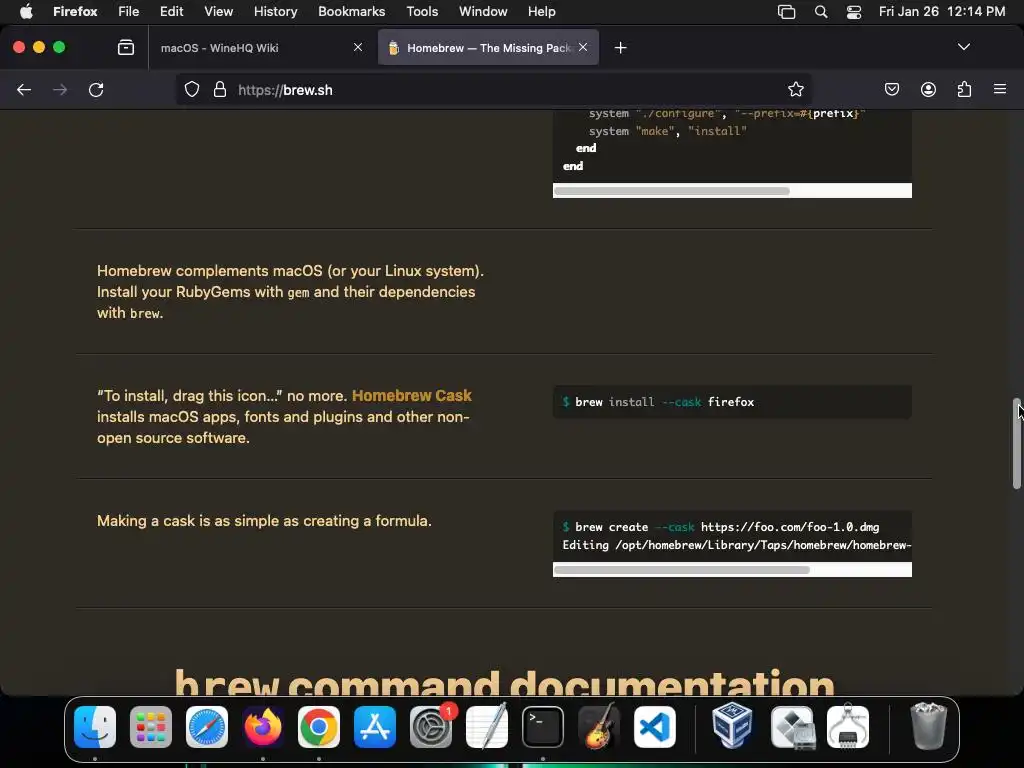The image size is (1024, 768).
Task: Click the formula code block horizontal scrollbar
Action: 671,191
